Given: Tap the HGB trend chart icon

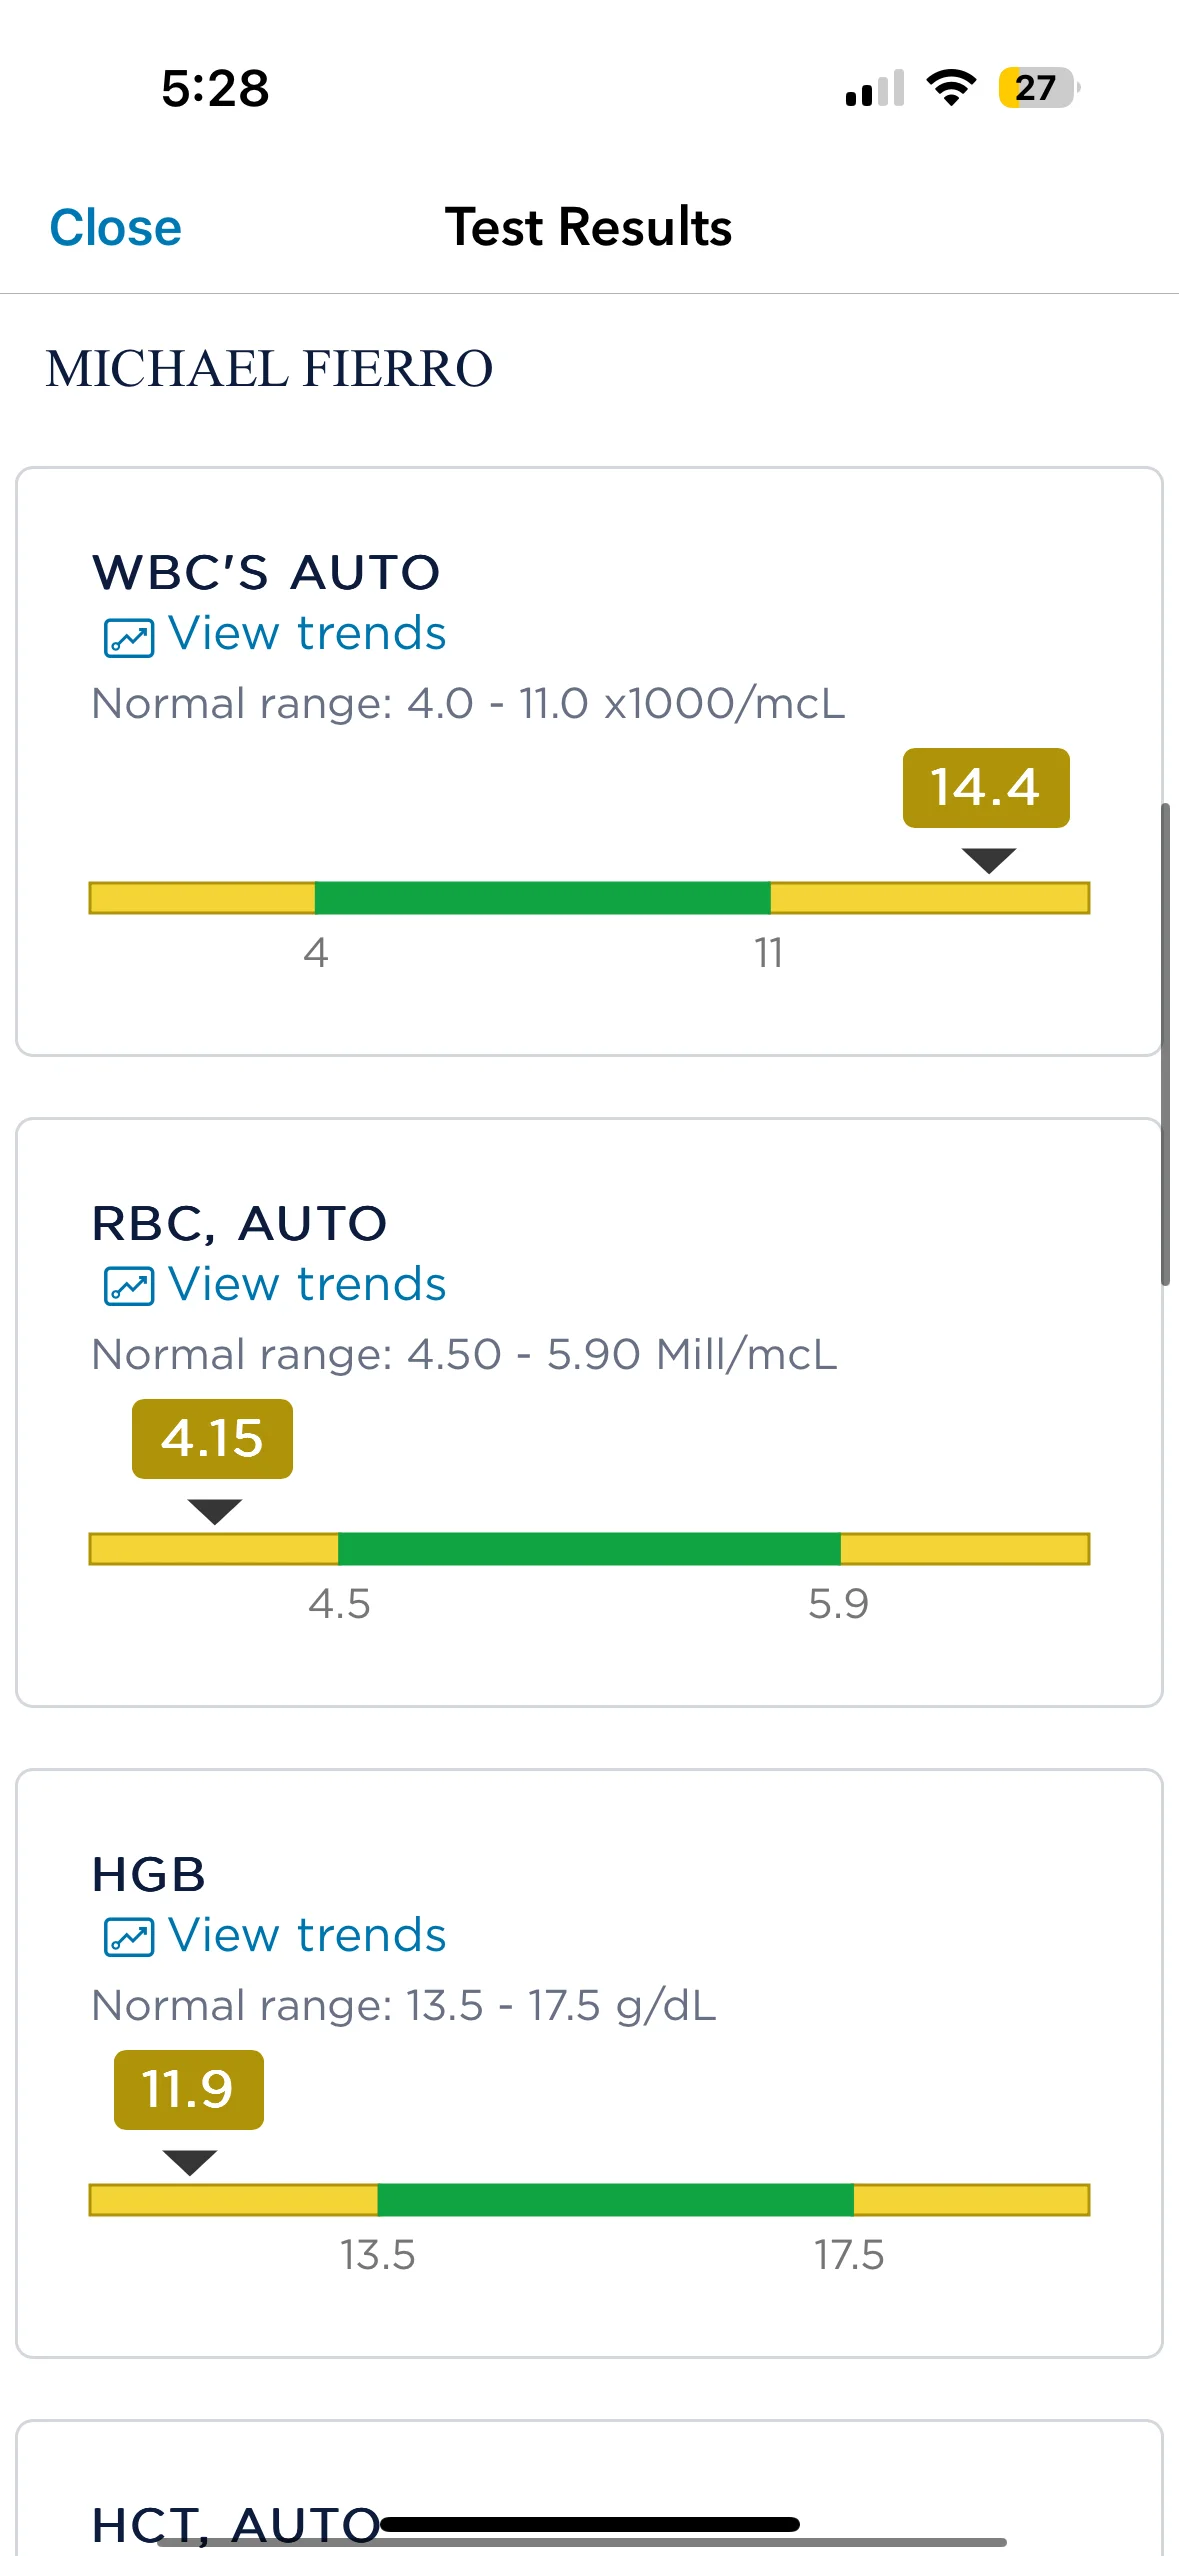Looking at the screenshot, I should pos(129,1938).
